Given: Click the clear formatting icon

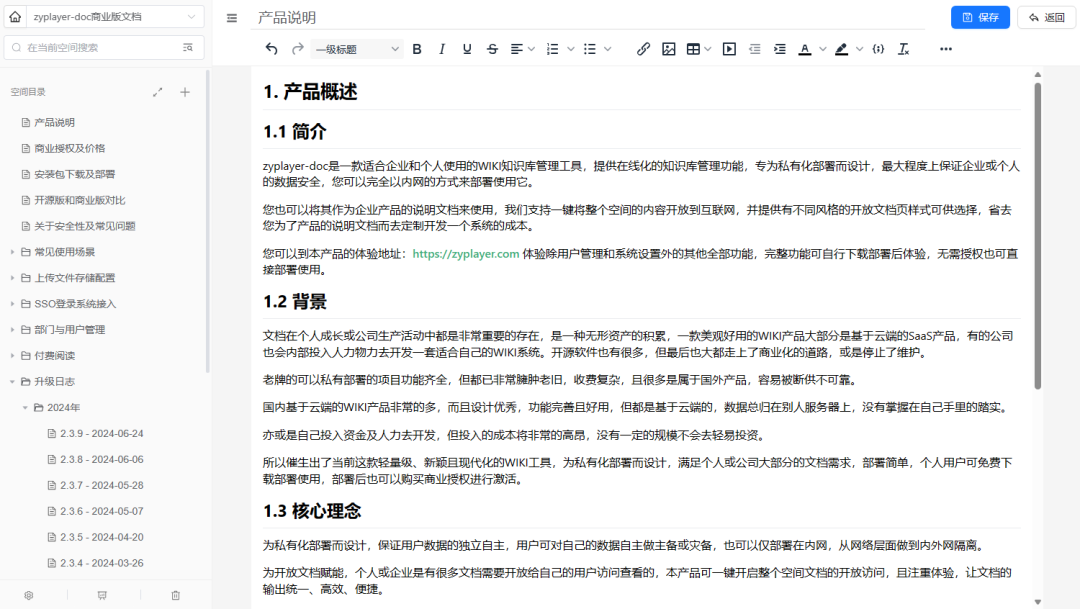Looking at the screenshot, I should click(904, 49).
